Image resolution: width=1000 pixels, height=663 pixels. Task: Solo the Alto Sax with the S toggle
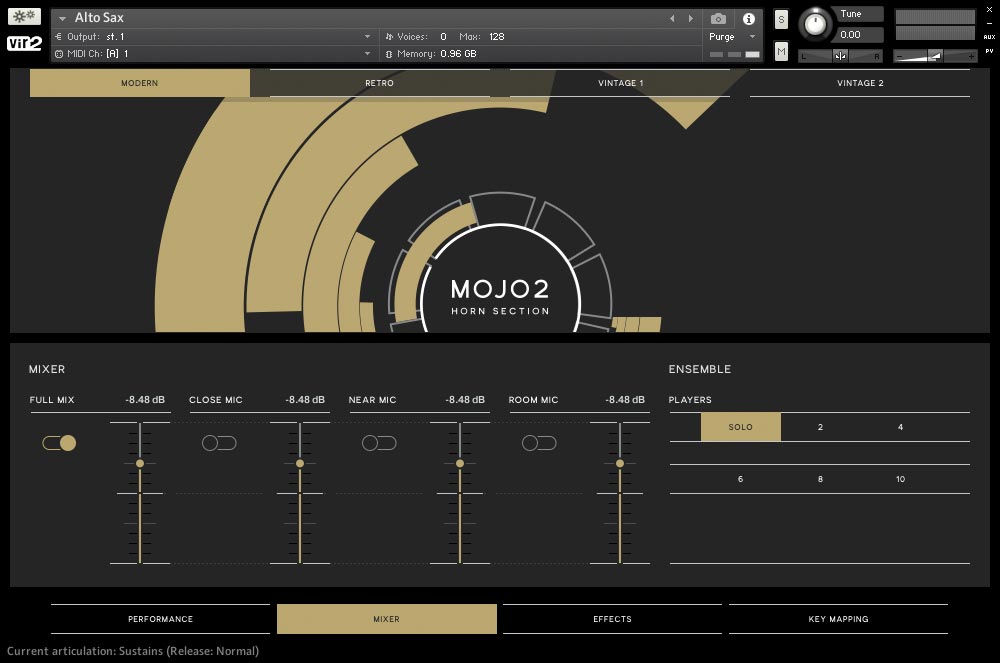pyautogui.click(x=780, y=18)
